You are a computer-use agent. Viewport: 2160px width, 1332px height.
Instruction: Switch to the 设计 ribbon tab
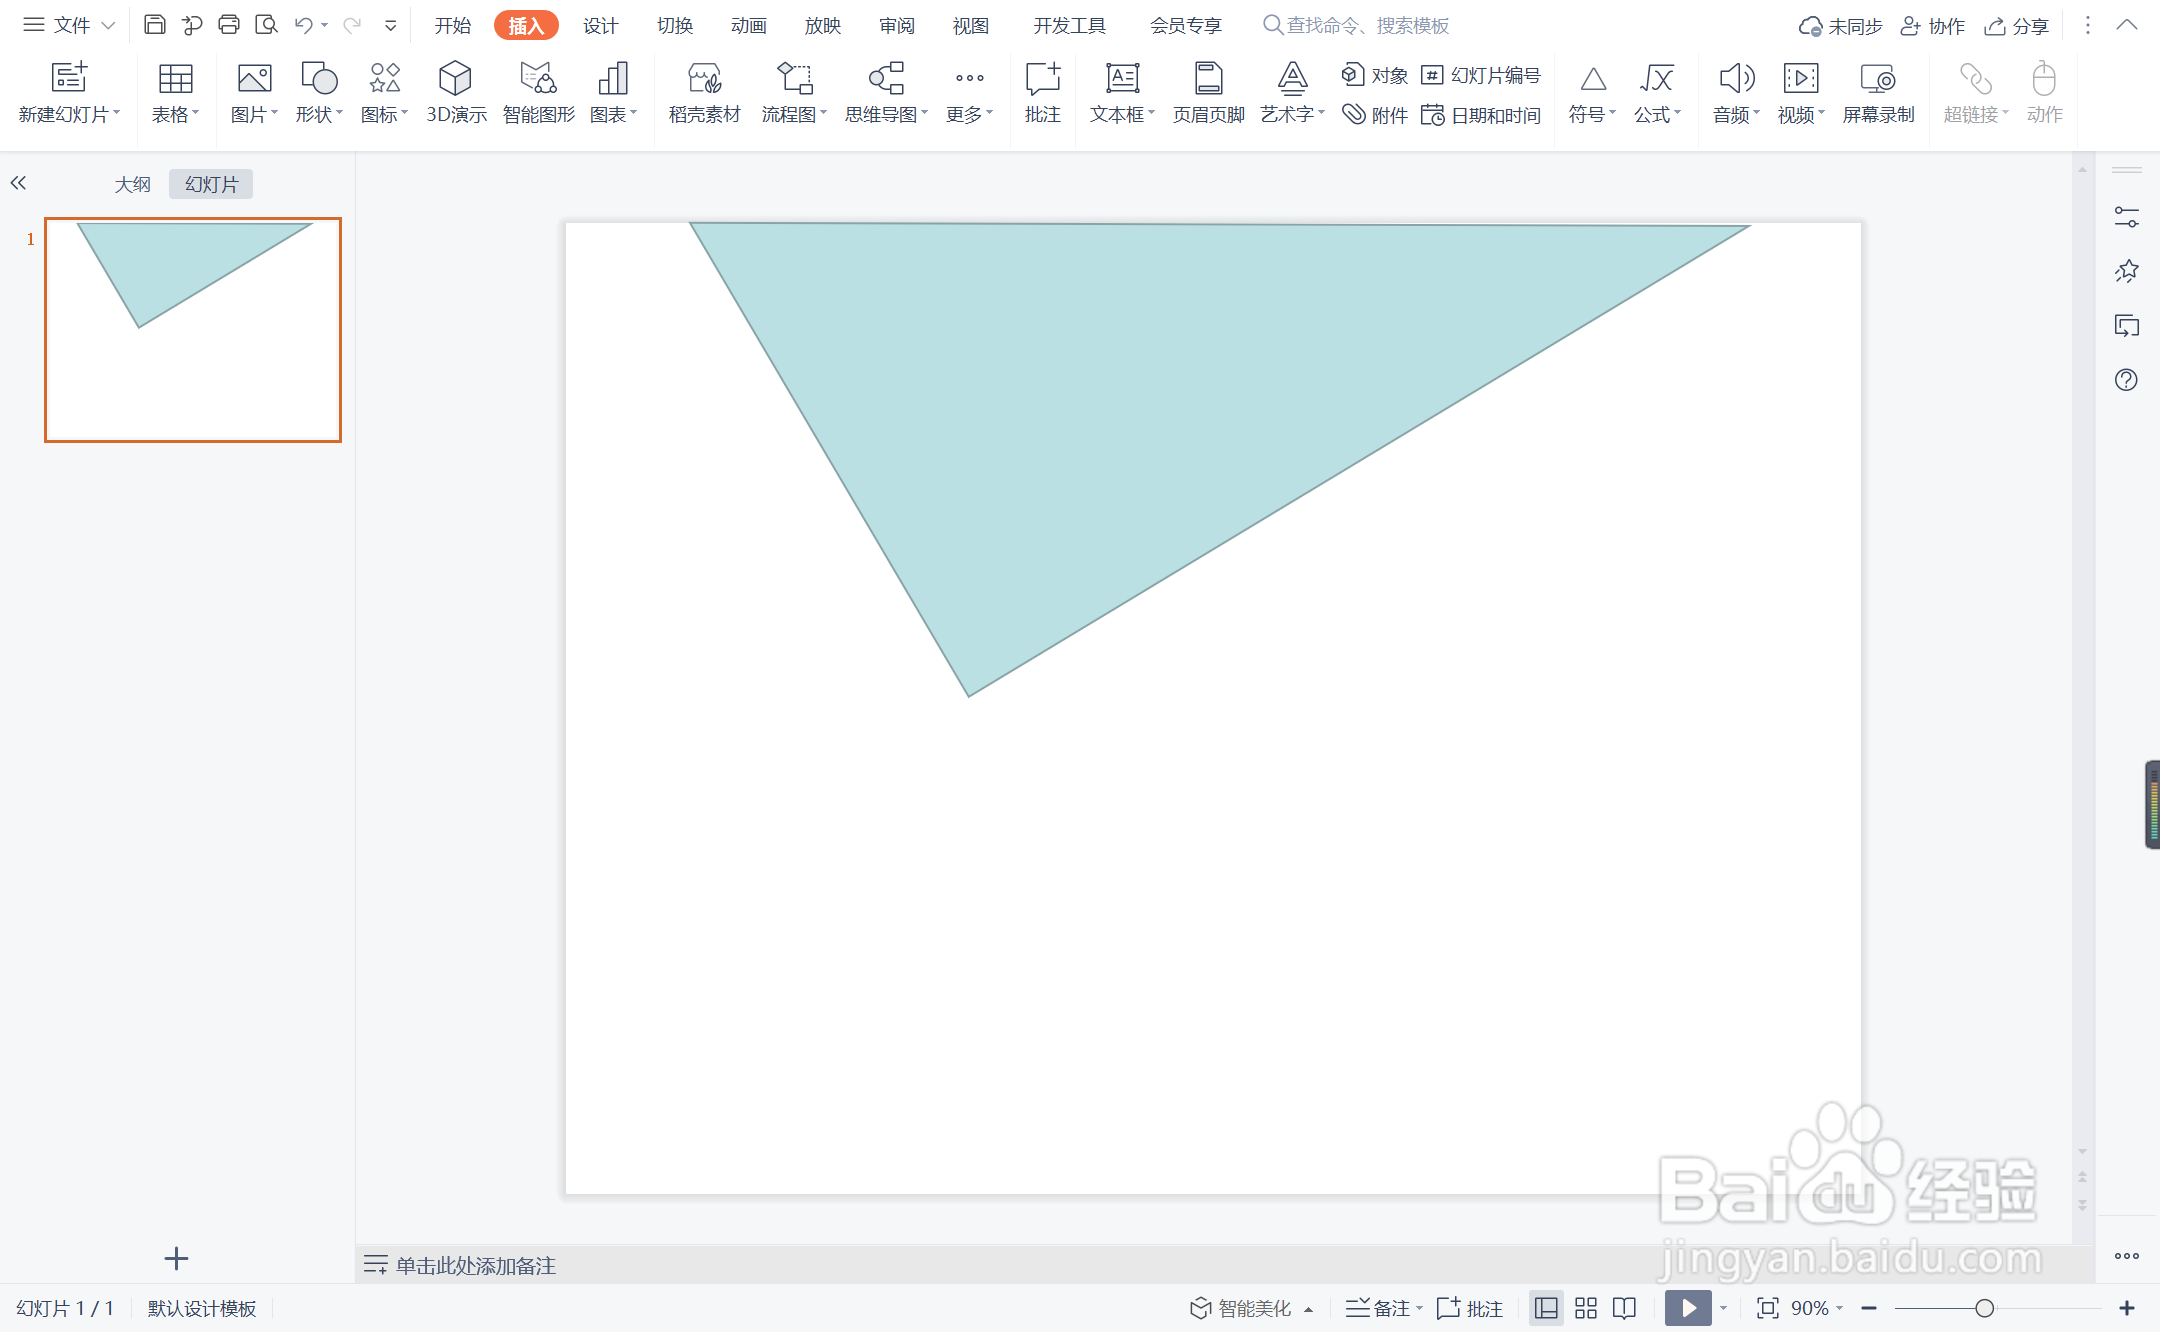600,25
